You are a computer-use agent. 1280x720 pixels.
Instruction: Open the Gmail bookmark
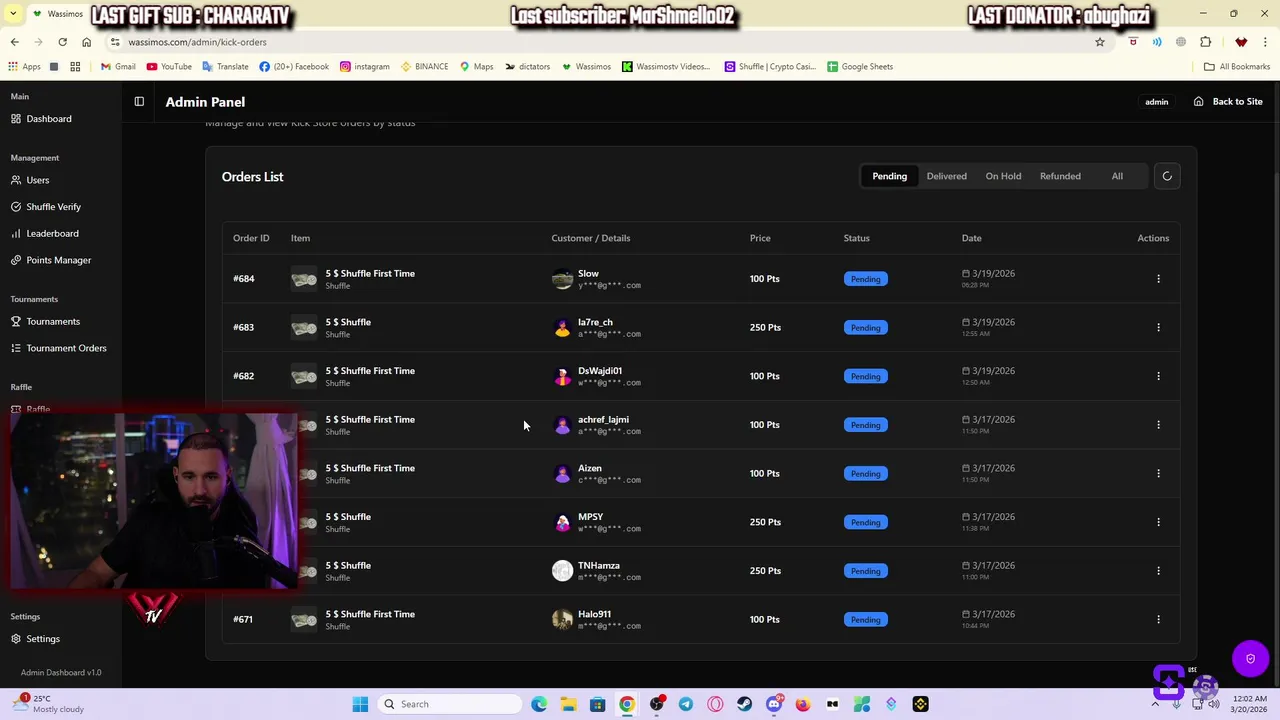pos(118,67)
